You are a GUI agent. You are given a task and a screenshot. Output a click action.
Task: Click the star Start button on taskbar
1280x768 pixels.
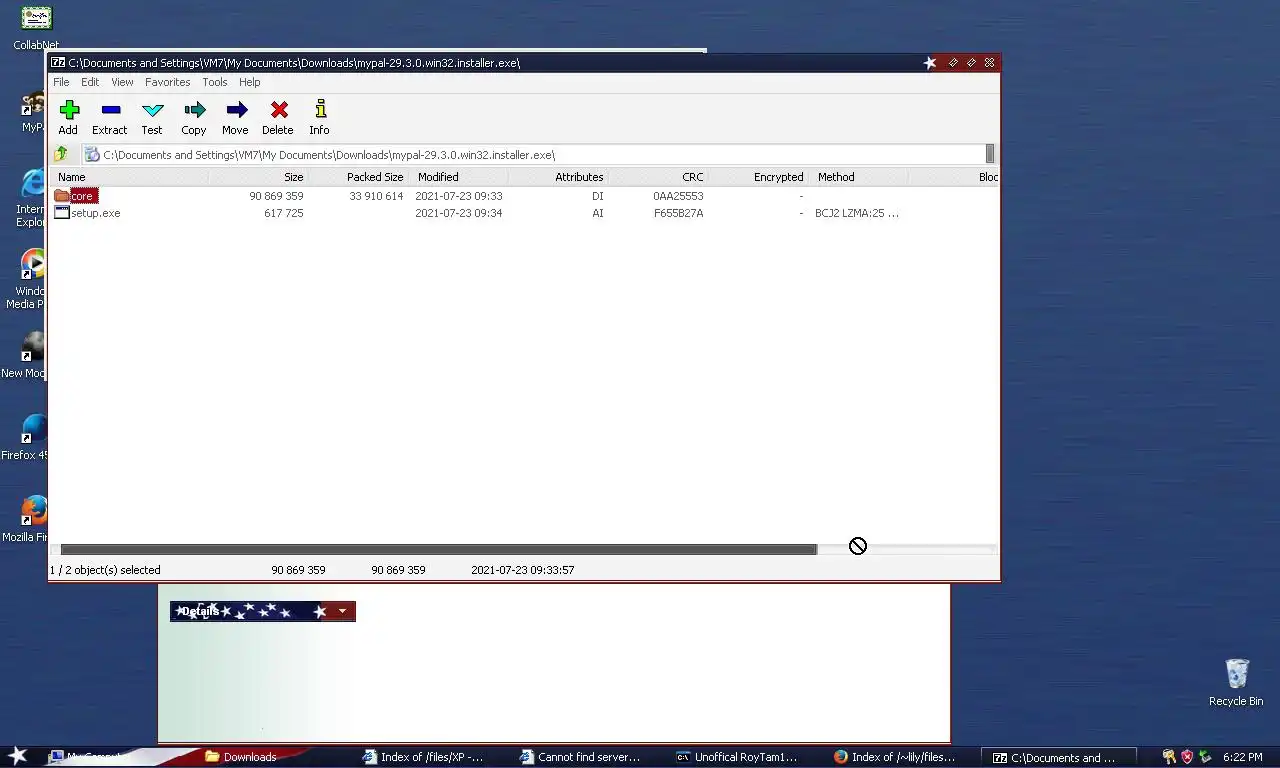coord(18,756)
